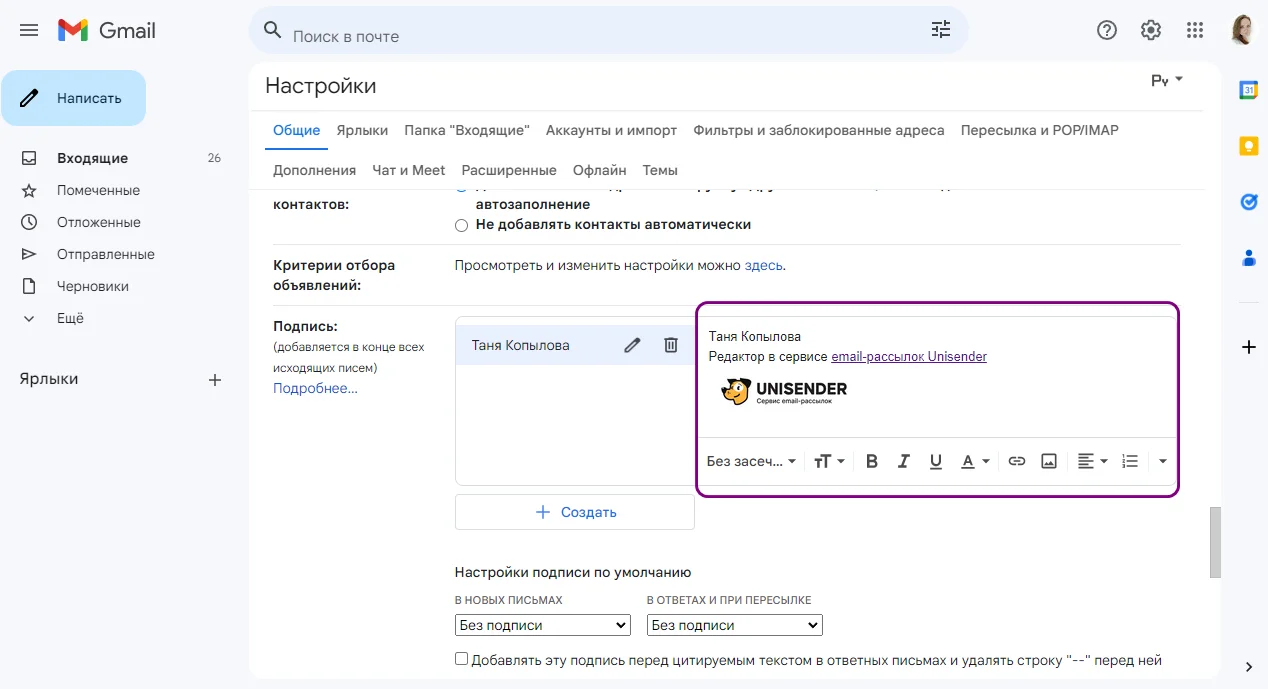Open the "Подробнее..." signature help link
This screenshot has height=689, width=1268.
[315, 388]
